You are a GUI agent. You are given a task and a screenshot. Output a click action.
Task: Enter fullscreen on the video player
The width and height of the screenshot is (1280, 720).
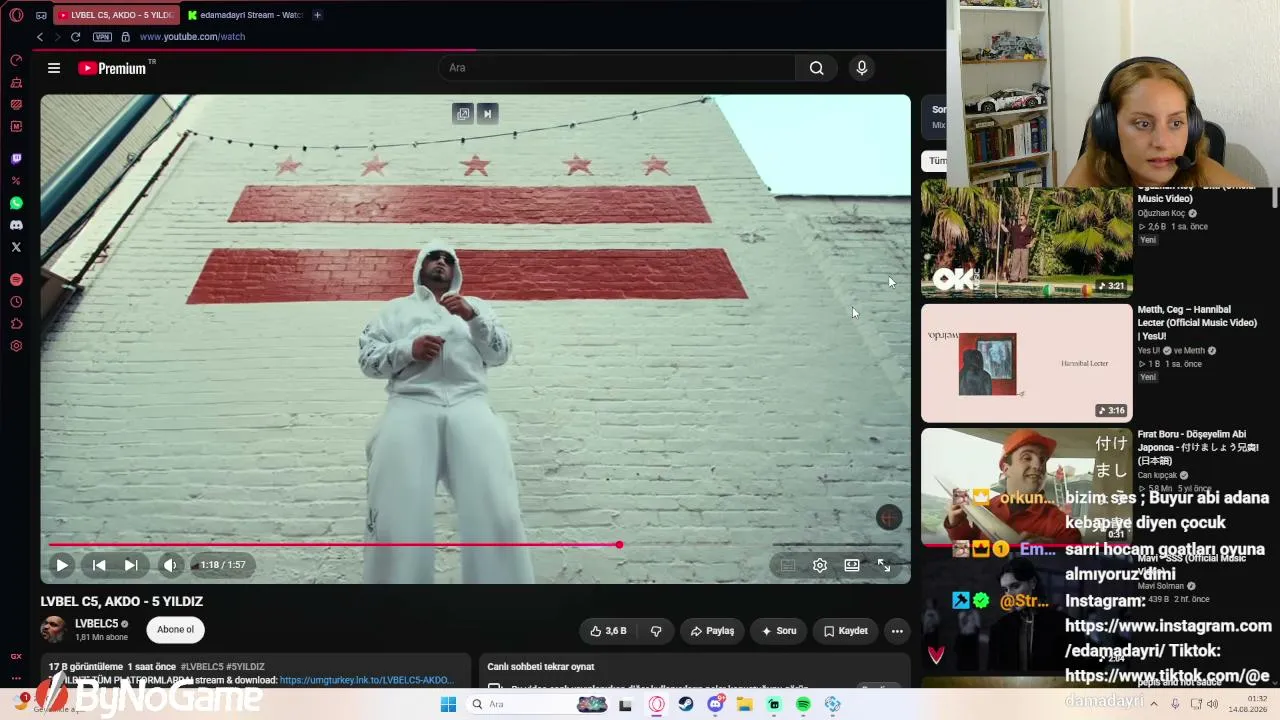coord(884,565)
